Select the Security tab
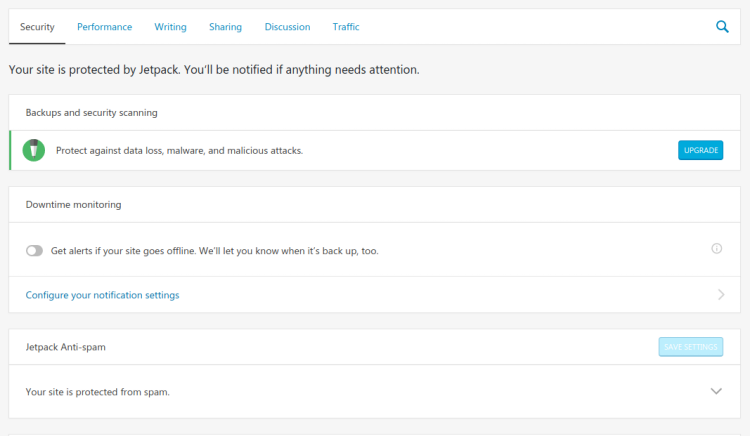 coord(37,27)
